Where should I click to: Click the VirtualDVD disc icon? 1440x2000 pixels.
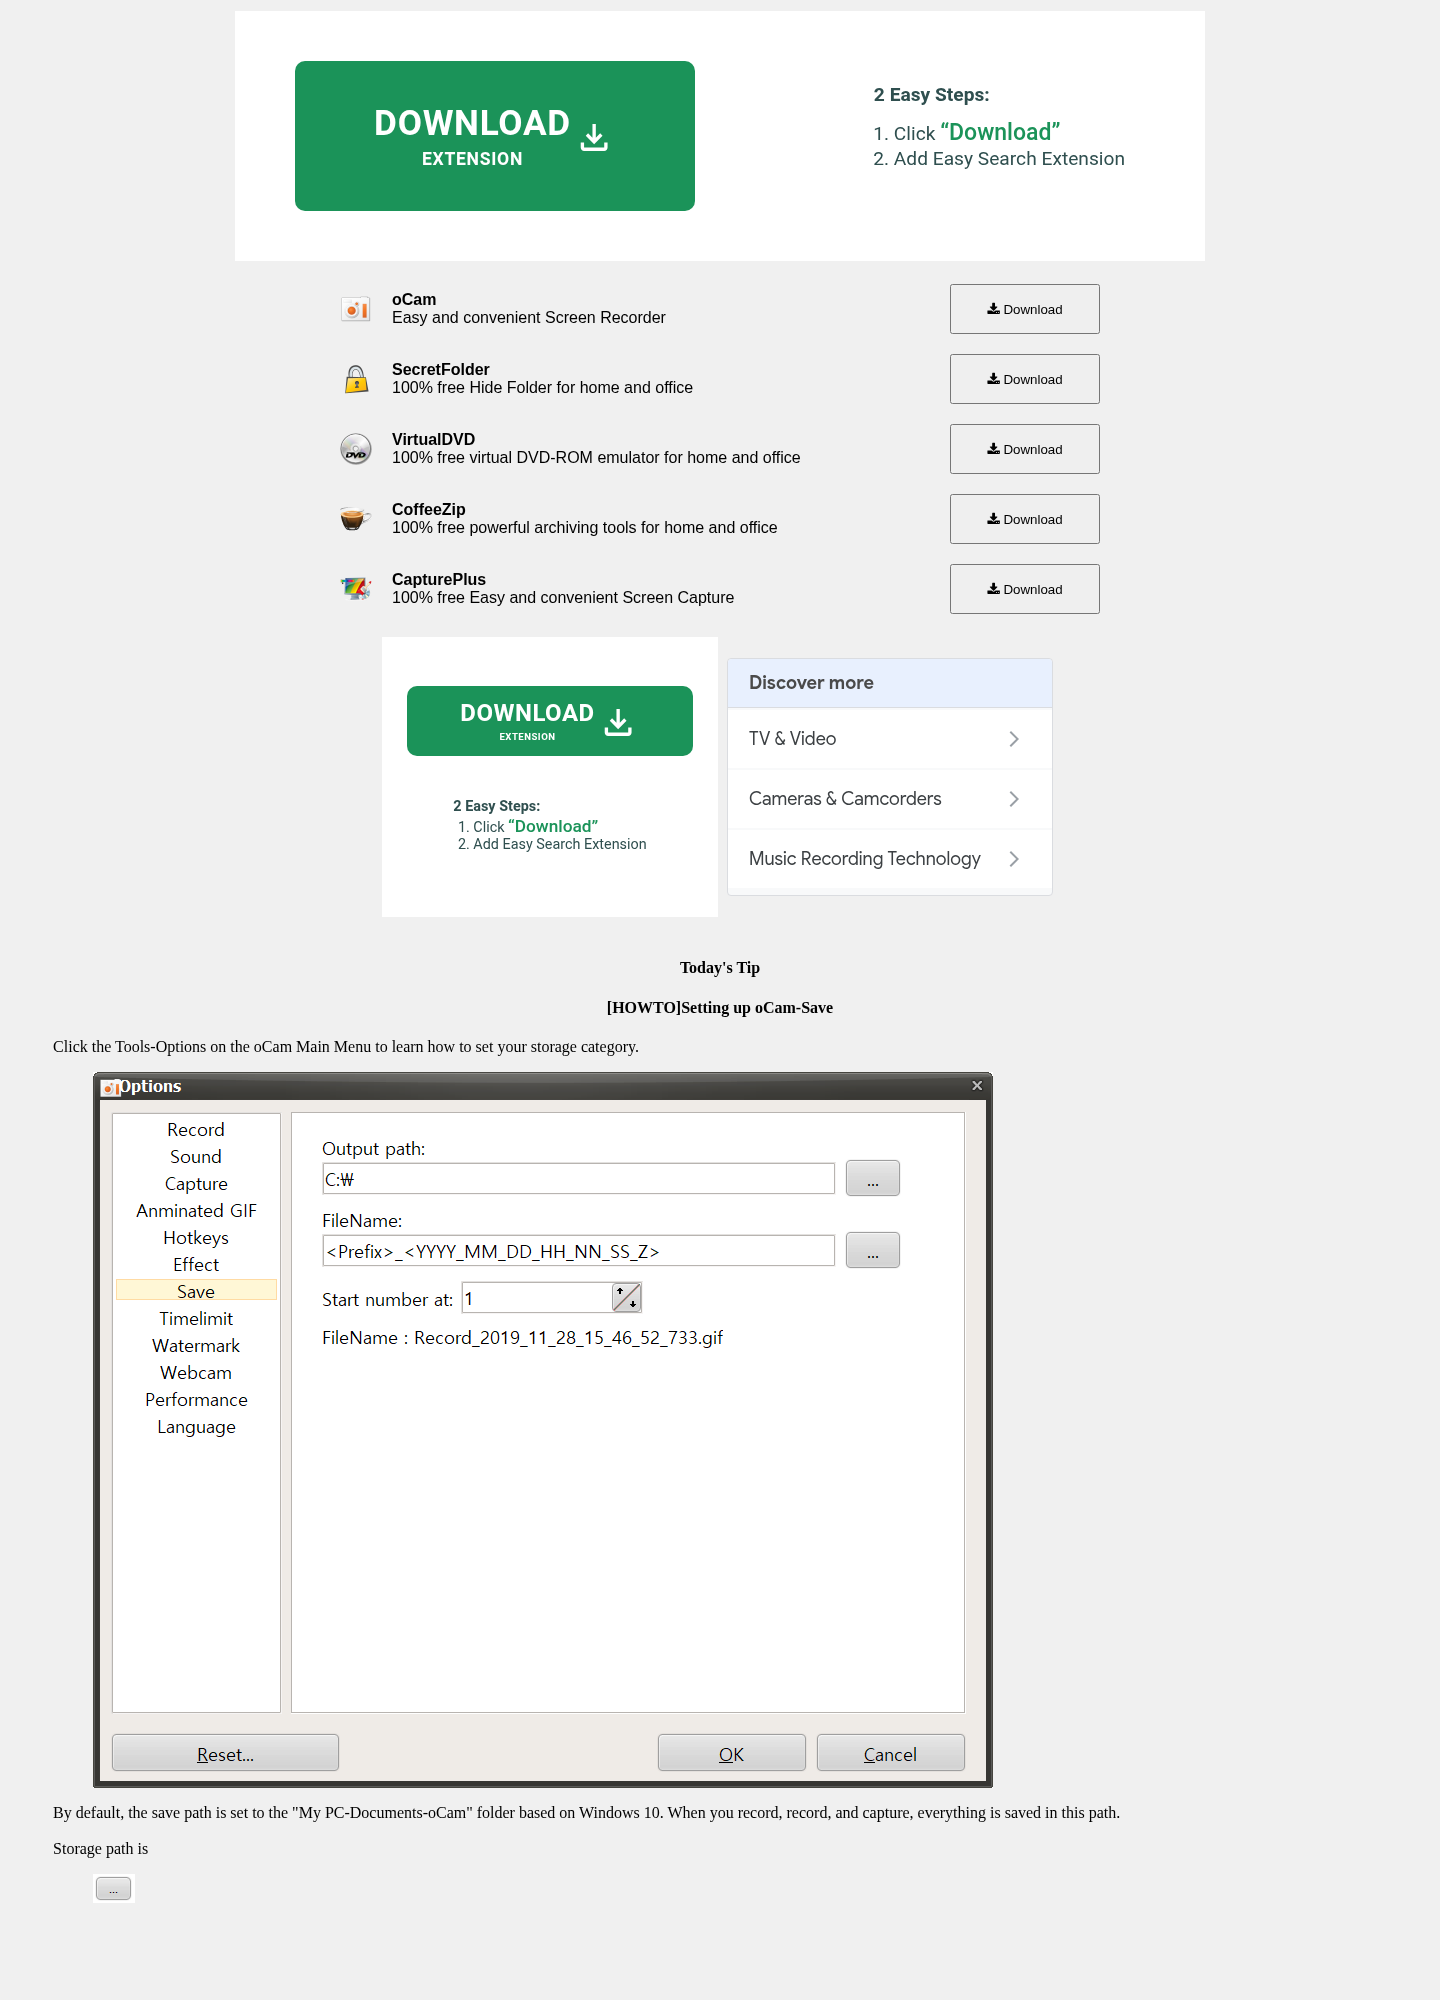coord(356,449)
